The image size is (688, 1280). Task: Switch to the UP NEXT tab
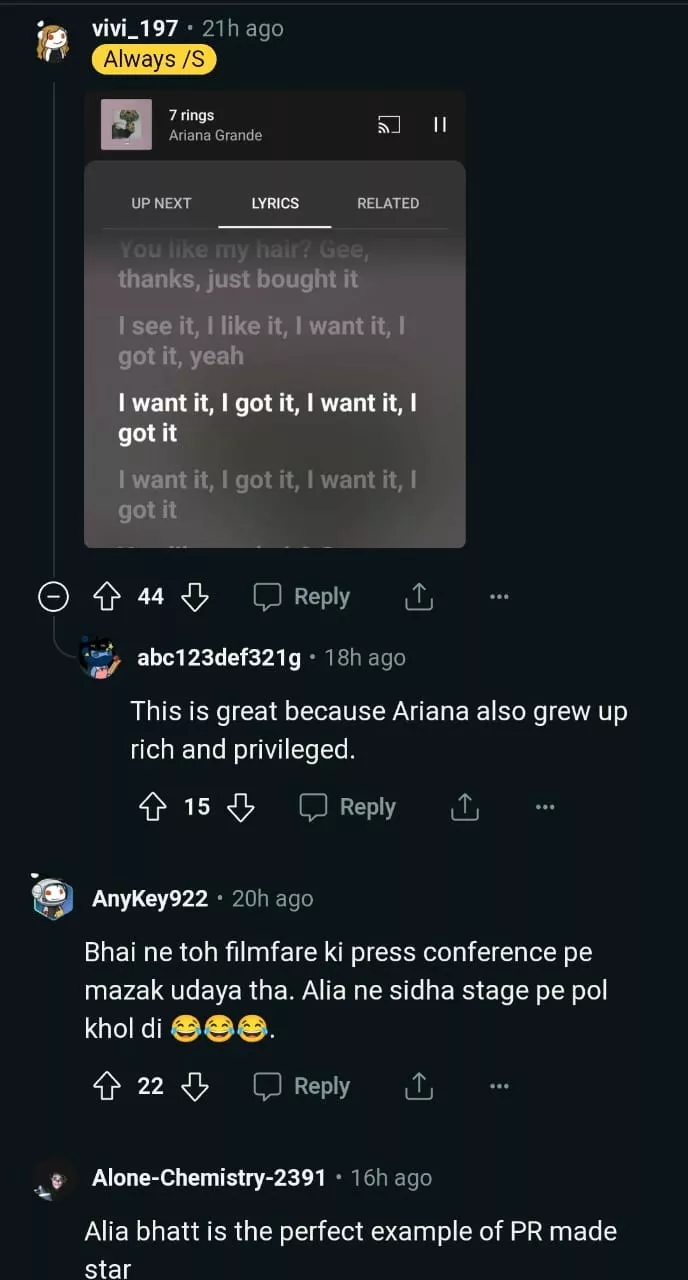click(x=161, y=203)
